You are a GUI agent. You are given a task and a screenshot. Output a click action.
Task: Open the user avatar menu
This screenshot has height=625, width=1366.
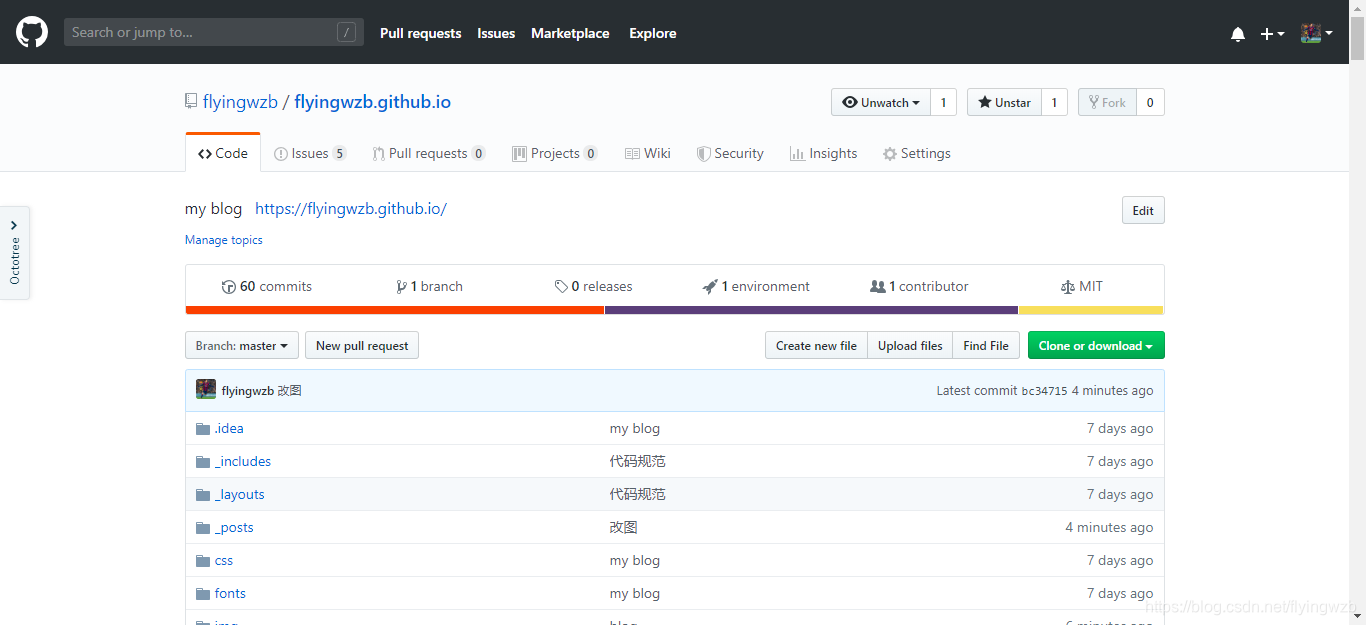[1316, 33]
